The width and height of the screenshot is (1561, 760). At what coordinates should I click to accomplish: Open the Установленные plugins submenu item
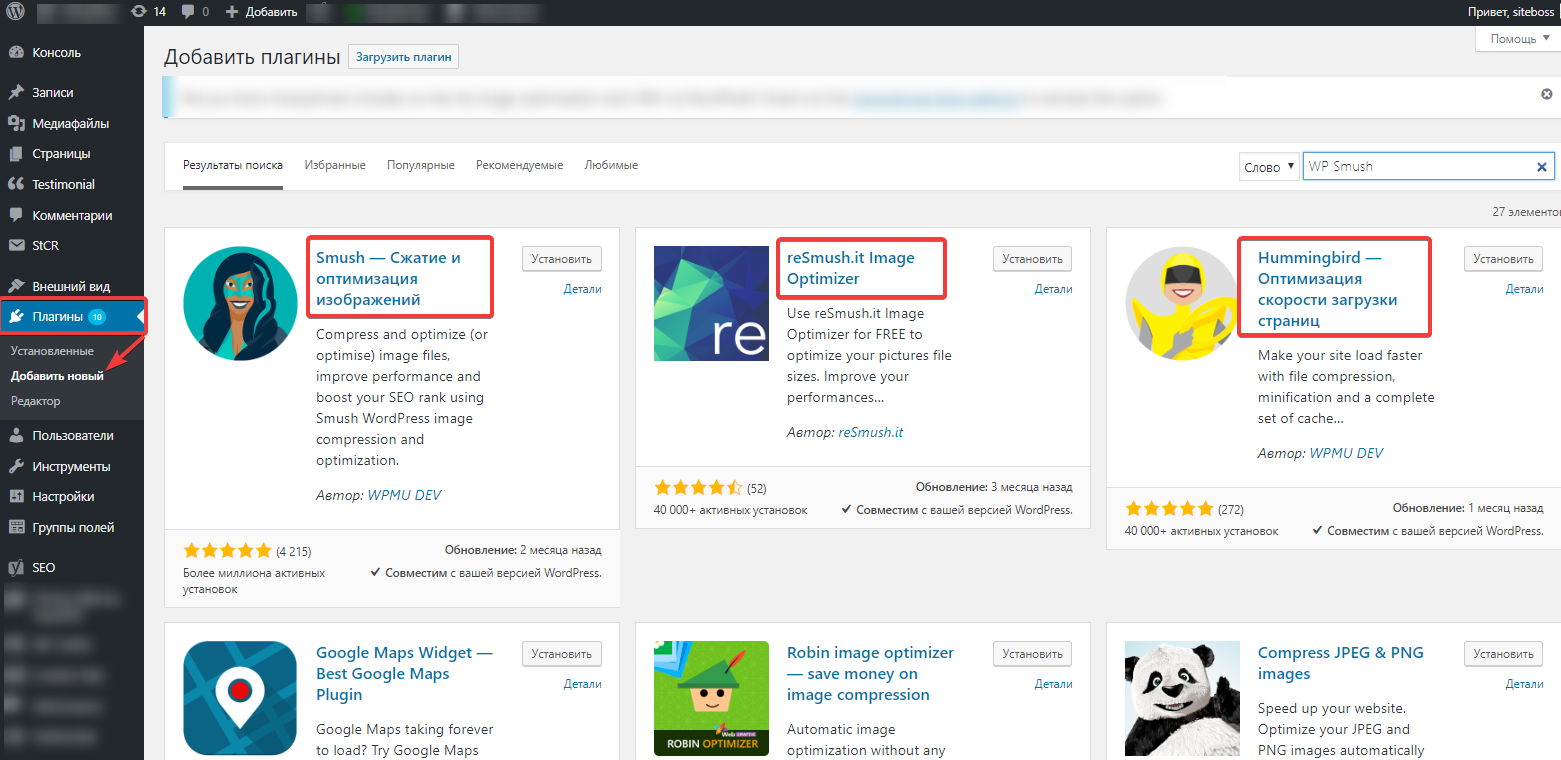(x=52, y=351)
